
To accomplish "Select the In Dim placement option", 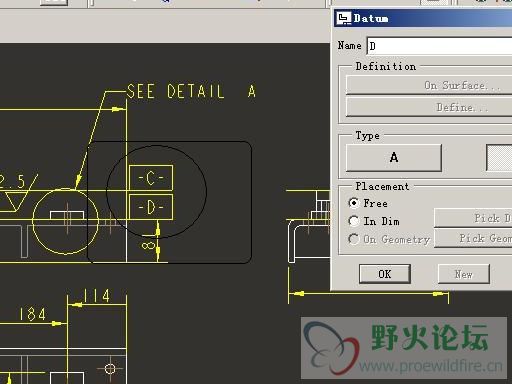I will point(373,221).
